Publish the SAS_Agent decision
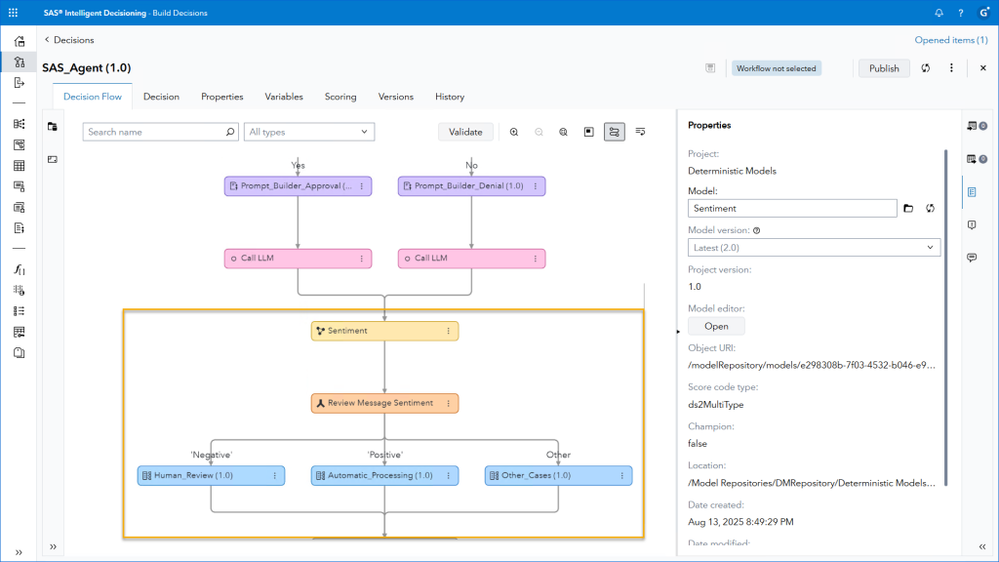Image resolution: width=999 pixels, height=562 pixels. pyautogui.click(x=884, y=68)
